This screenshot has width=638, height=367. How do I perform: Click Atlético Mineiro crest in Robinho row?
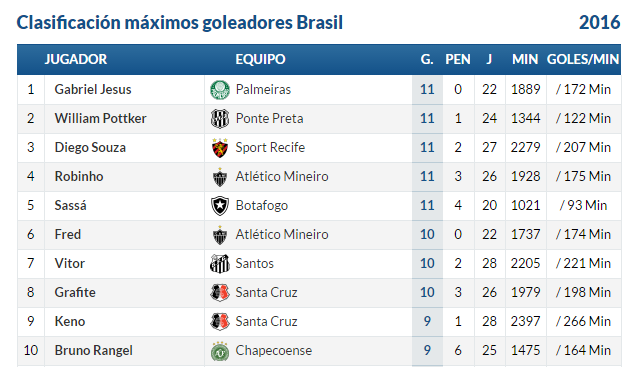tap(220, 177)
